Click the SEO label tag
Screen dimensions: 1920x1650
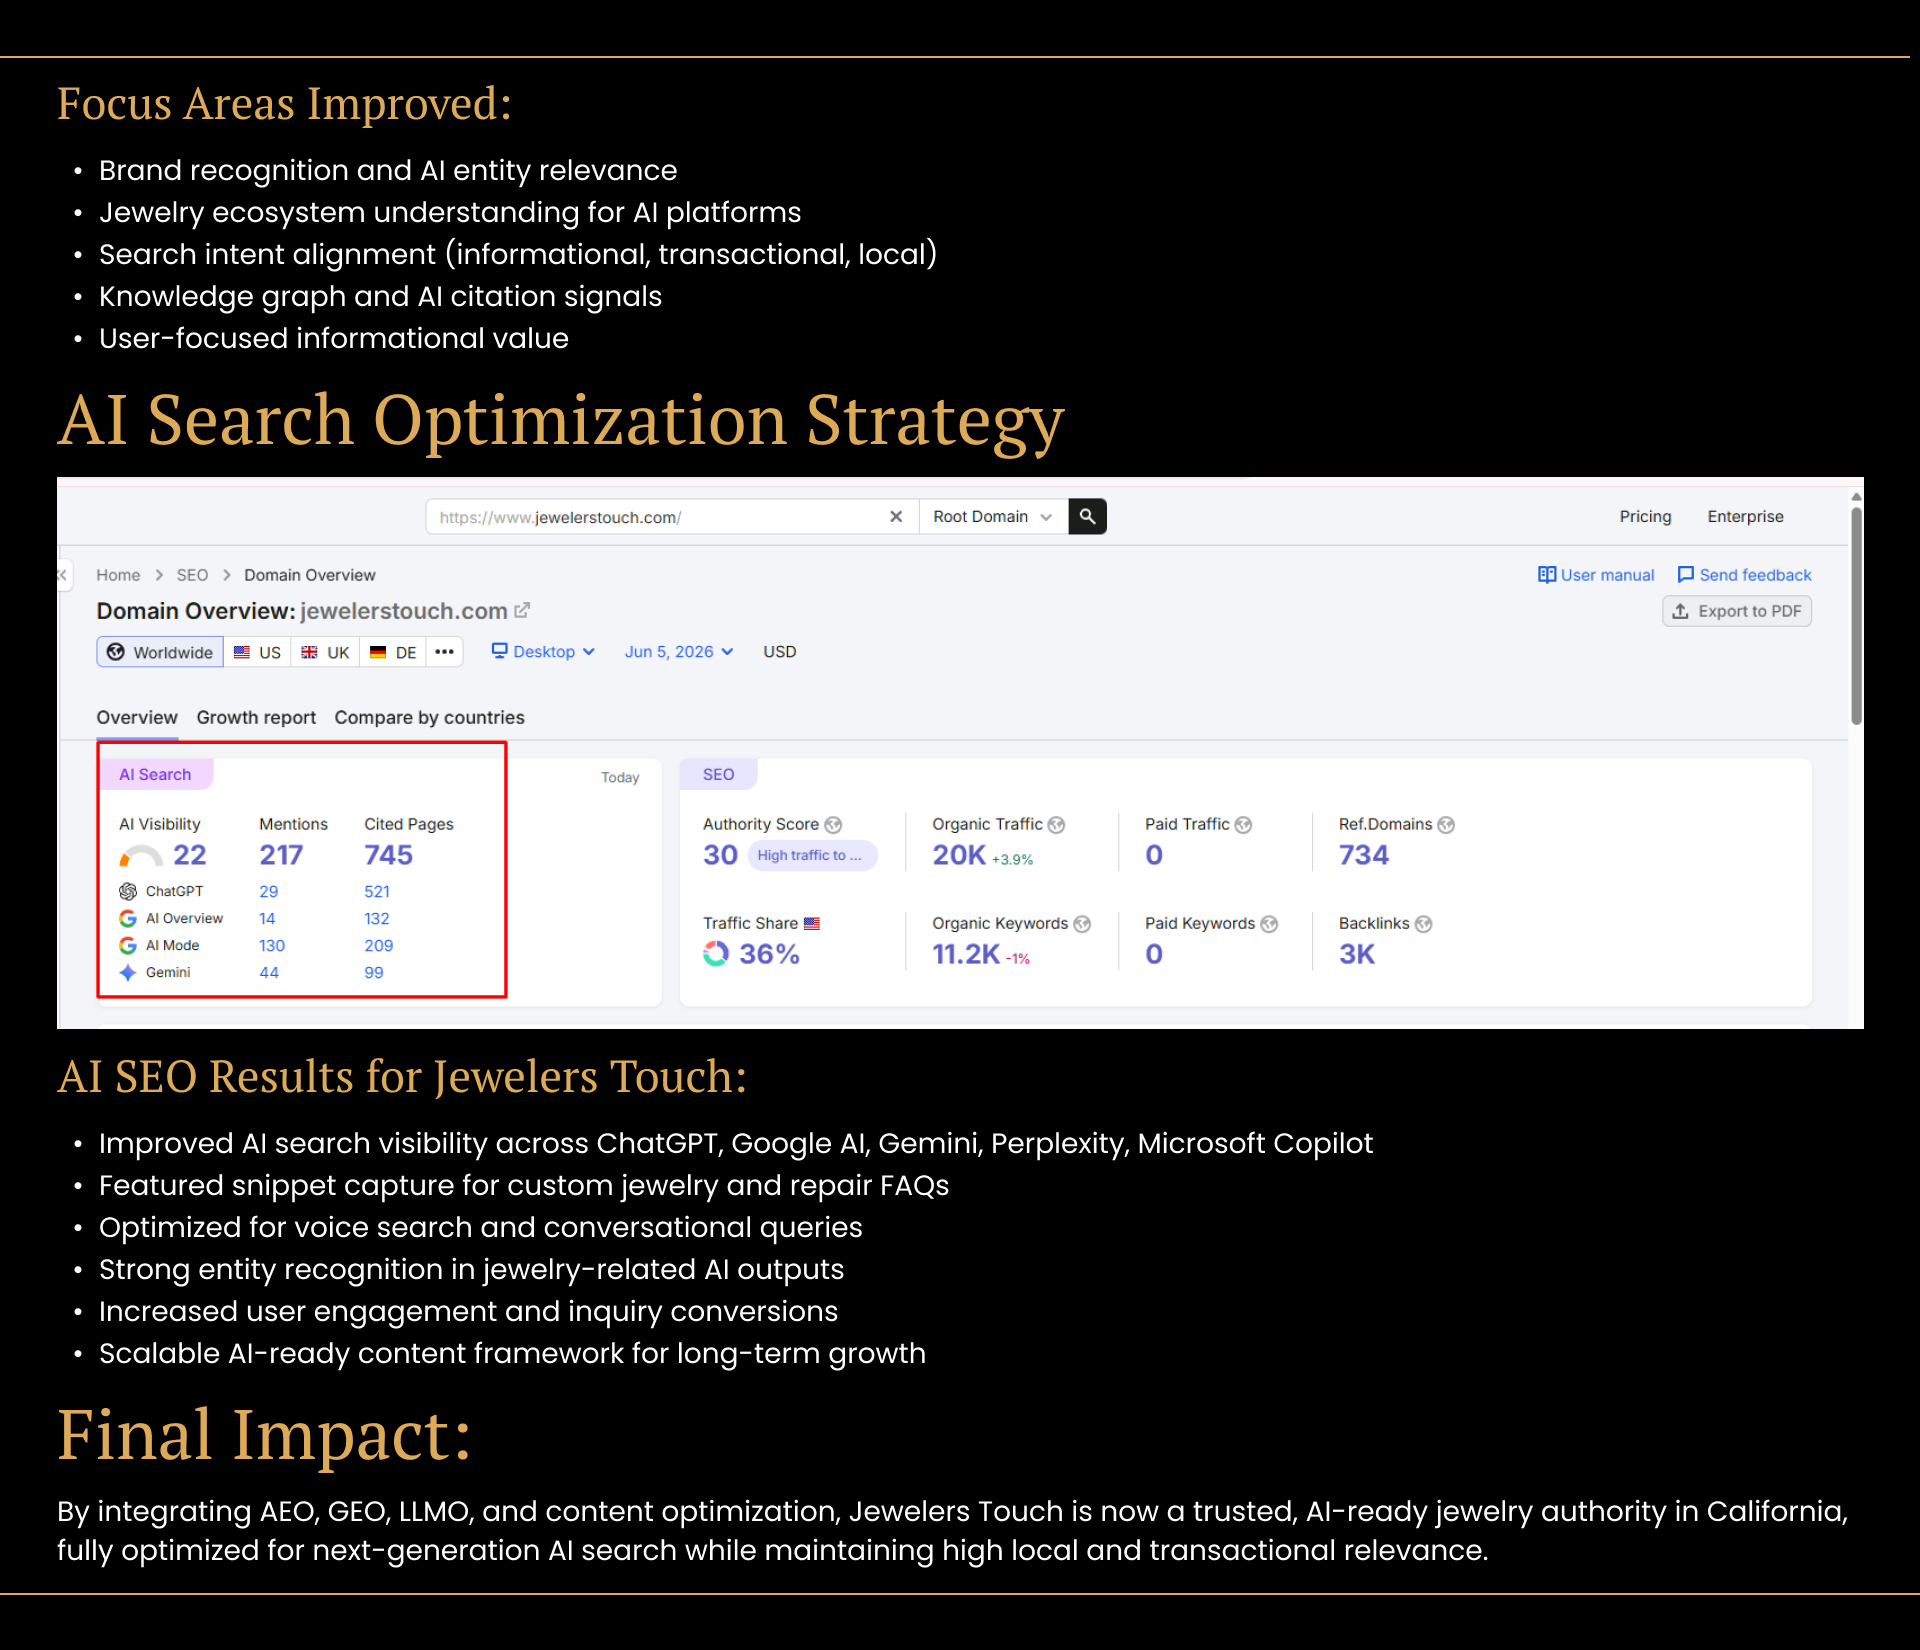pyautogui.click(x=718, y=774)
